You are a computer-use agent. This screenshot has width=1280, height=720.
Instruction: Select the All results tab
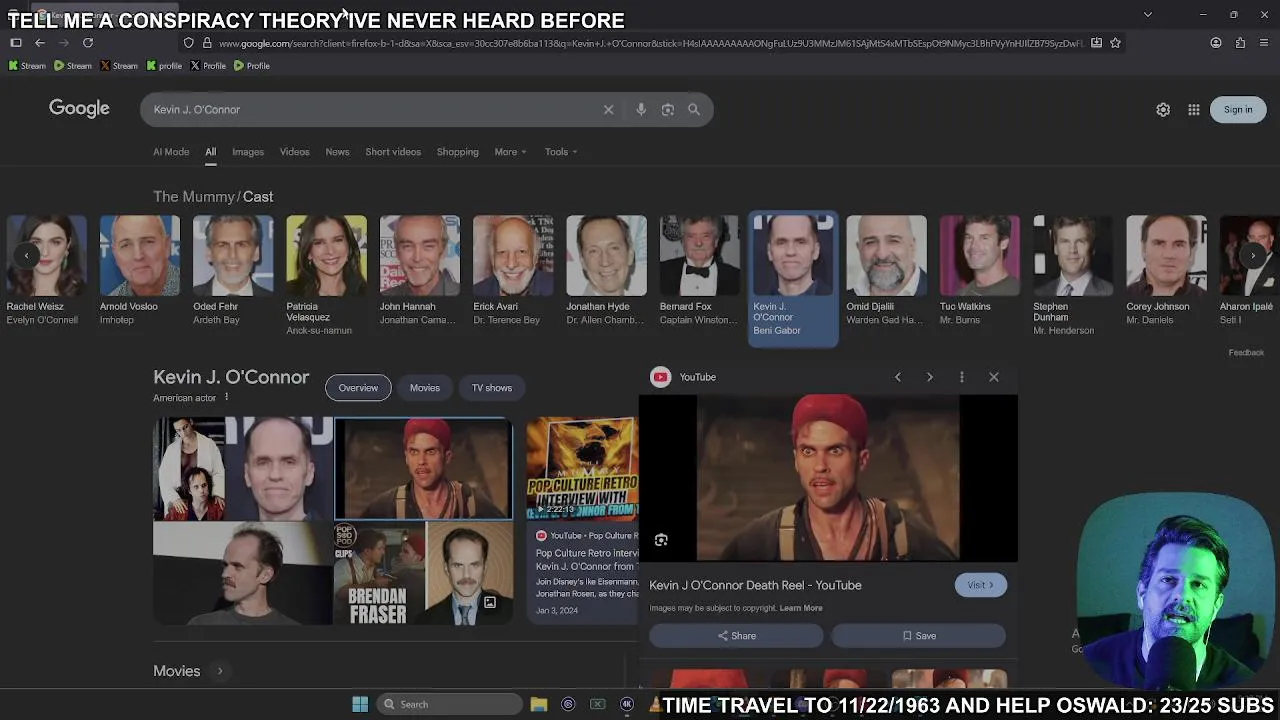tap(211, 152)
